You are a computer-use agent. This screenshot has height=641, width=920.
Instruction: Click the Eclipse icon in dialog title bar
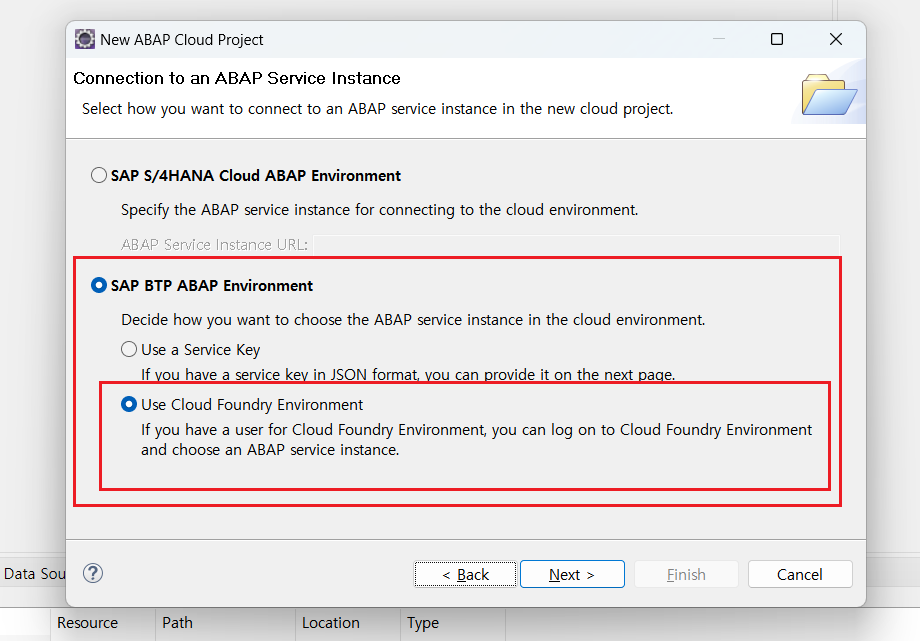(x=84, y=39)
